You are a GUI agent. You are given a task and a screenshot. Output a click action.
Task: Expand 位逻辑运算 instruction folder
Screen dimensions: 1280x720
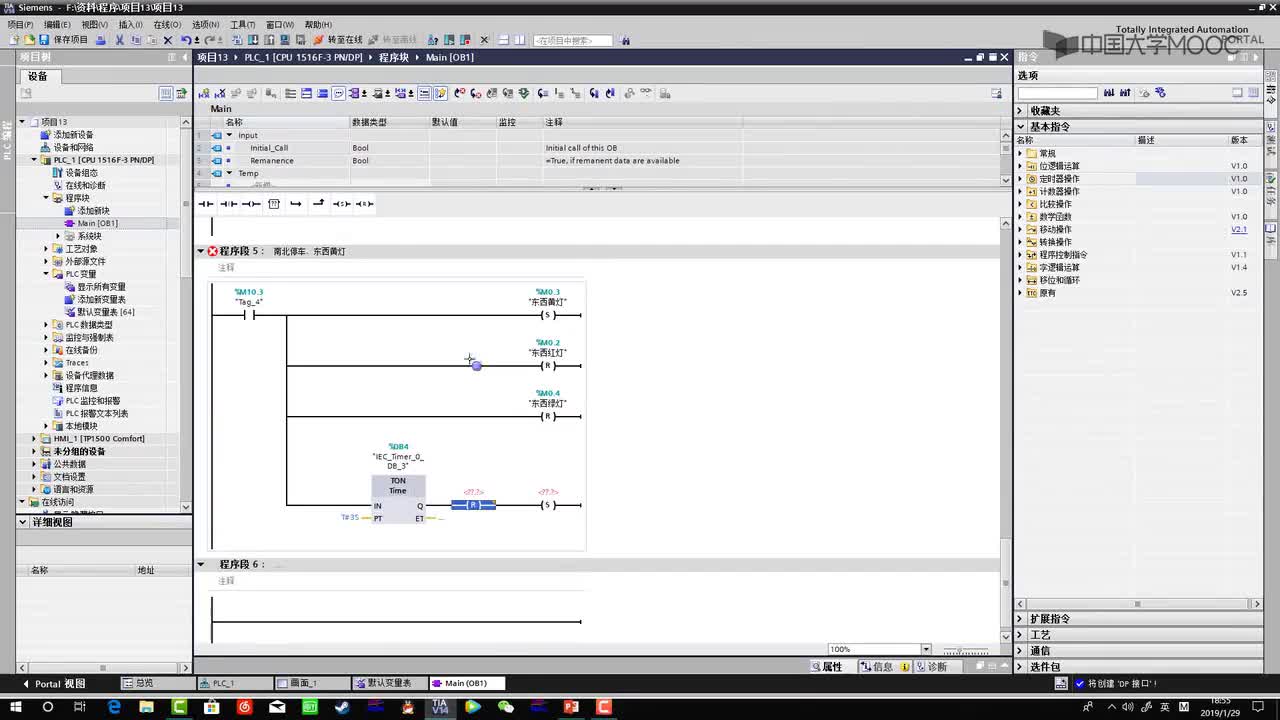[x=1021, y=166]
